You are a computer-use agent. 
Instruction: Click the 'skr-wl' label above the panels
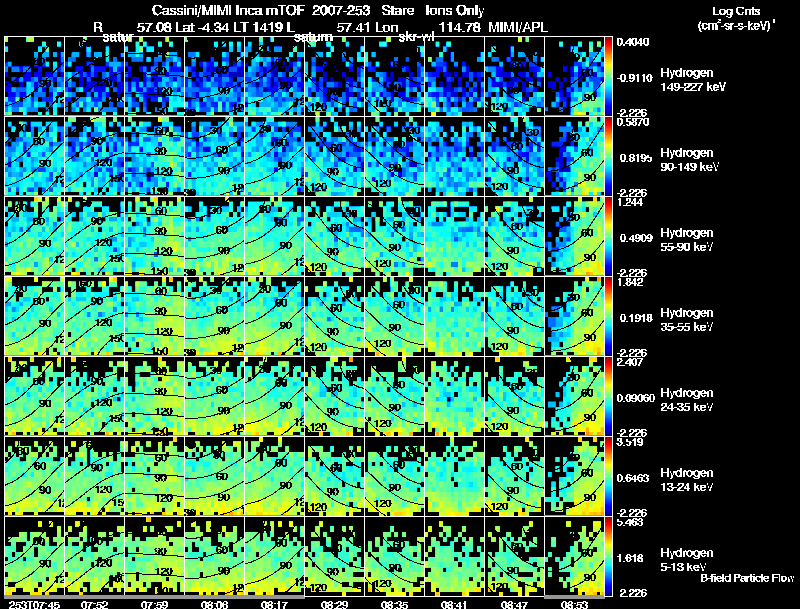coord(416,37)
